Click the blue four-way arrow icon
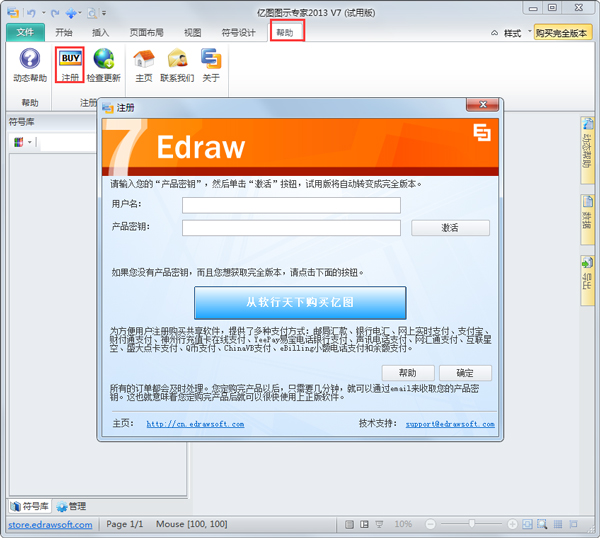The width and height of the screenshot is (600, 538). click(x=71, y=13)
